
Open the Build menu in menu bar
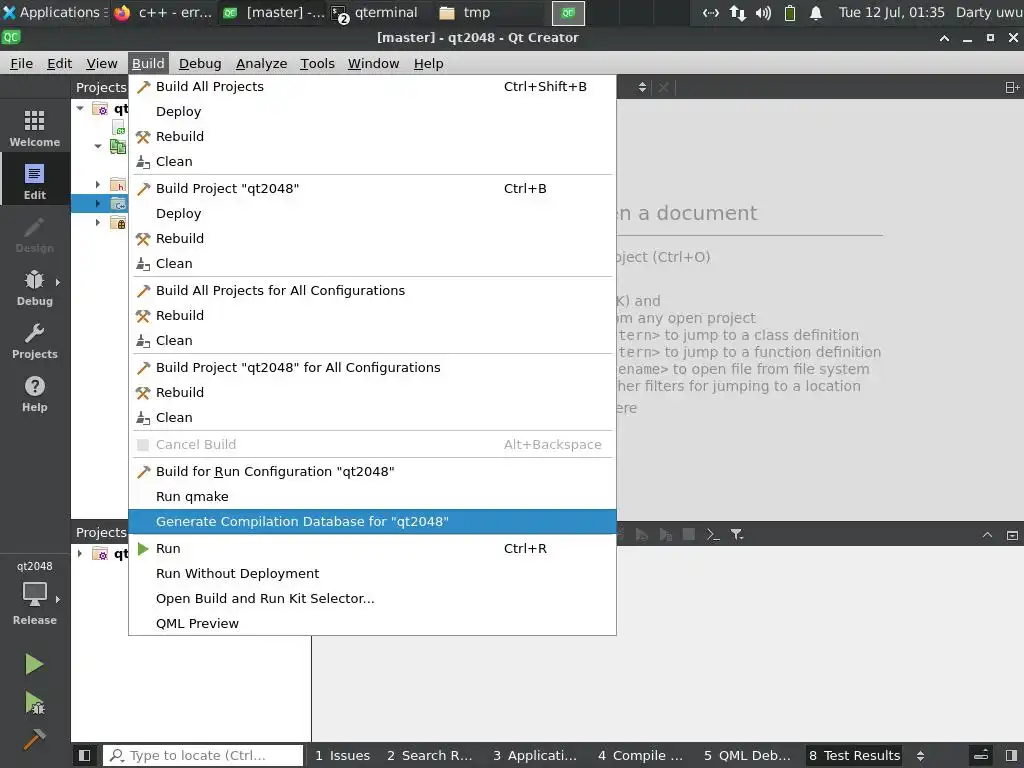(x=148, y=63)
